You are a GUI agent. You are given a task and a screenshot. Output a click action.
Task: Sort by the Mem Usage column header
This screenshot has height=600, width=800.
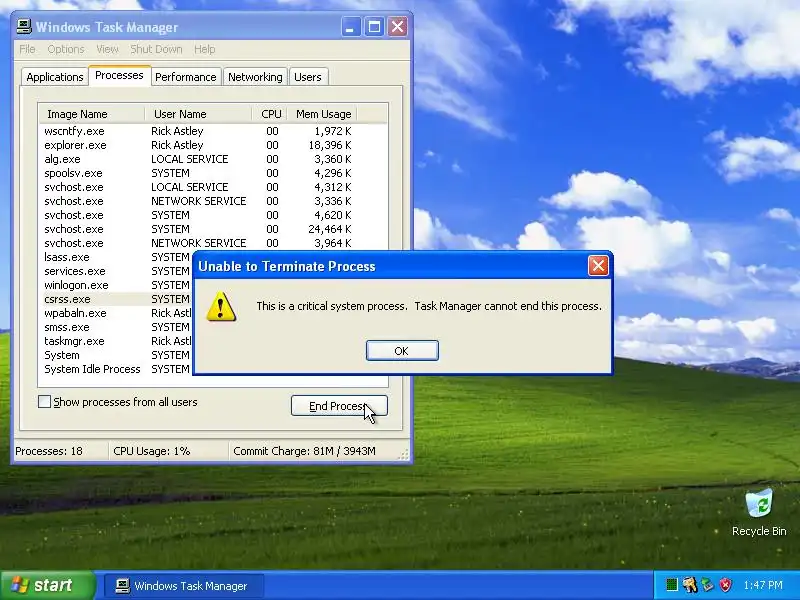tap(323, 114)
